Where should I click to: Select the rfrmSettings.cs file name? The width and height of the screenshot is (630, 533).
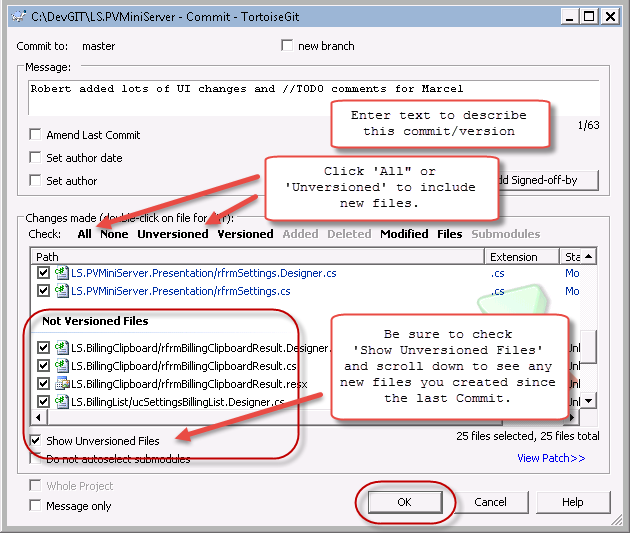point(181,291)
